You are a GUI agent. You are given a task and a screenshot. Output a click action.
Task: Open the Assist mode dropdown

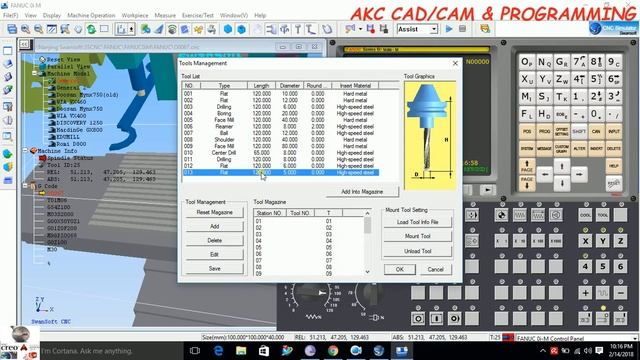pos(434,29)
